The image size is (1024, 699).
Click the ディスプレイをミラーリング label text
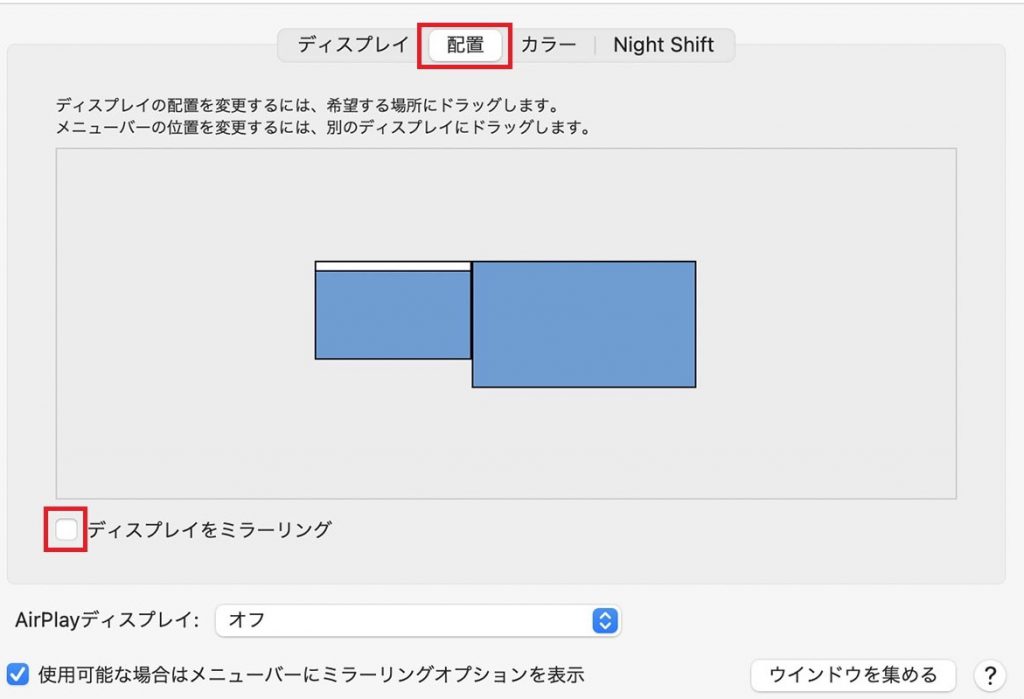point(209,530)
